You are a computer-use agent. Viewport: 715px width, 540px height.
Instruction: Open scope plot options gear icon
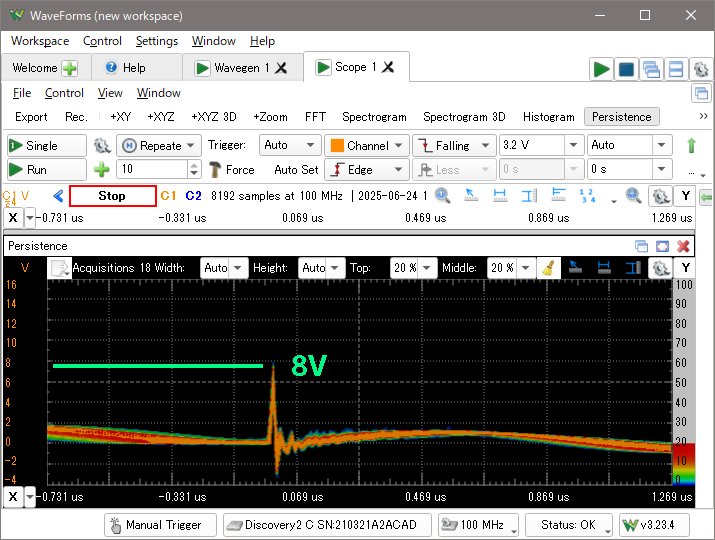click(x=660, y=196)
